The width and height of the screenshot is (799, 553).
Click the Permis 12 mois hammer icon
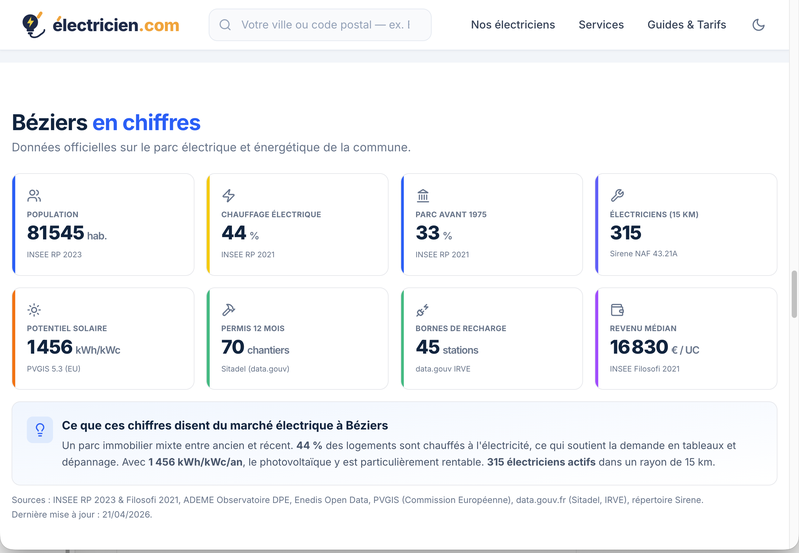click(228, 309)
